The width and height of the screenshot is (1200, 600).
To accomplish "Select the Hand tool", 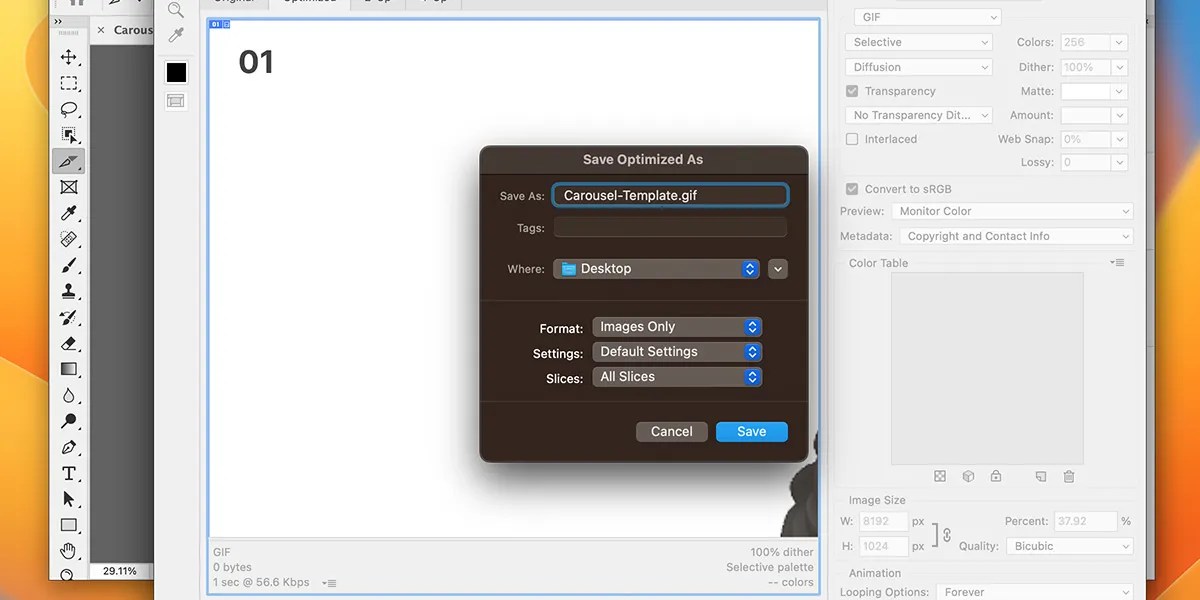I will coord(69,550).
